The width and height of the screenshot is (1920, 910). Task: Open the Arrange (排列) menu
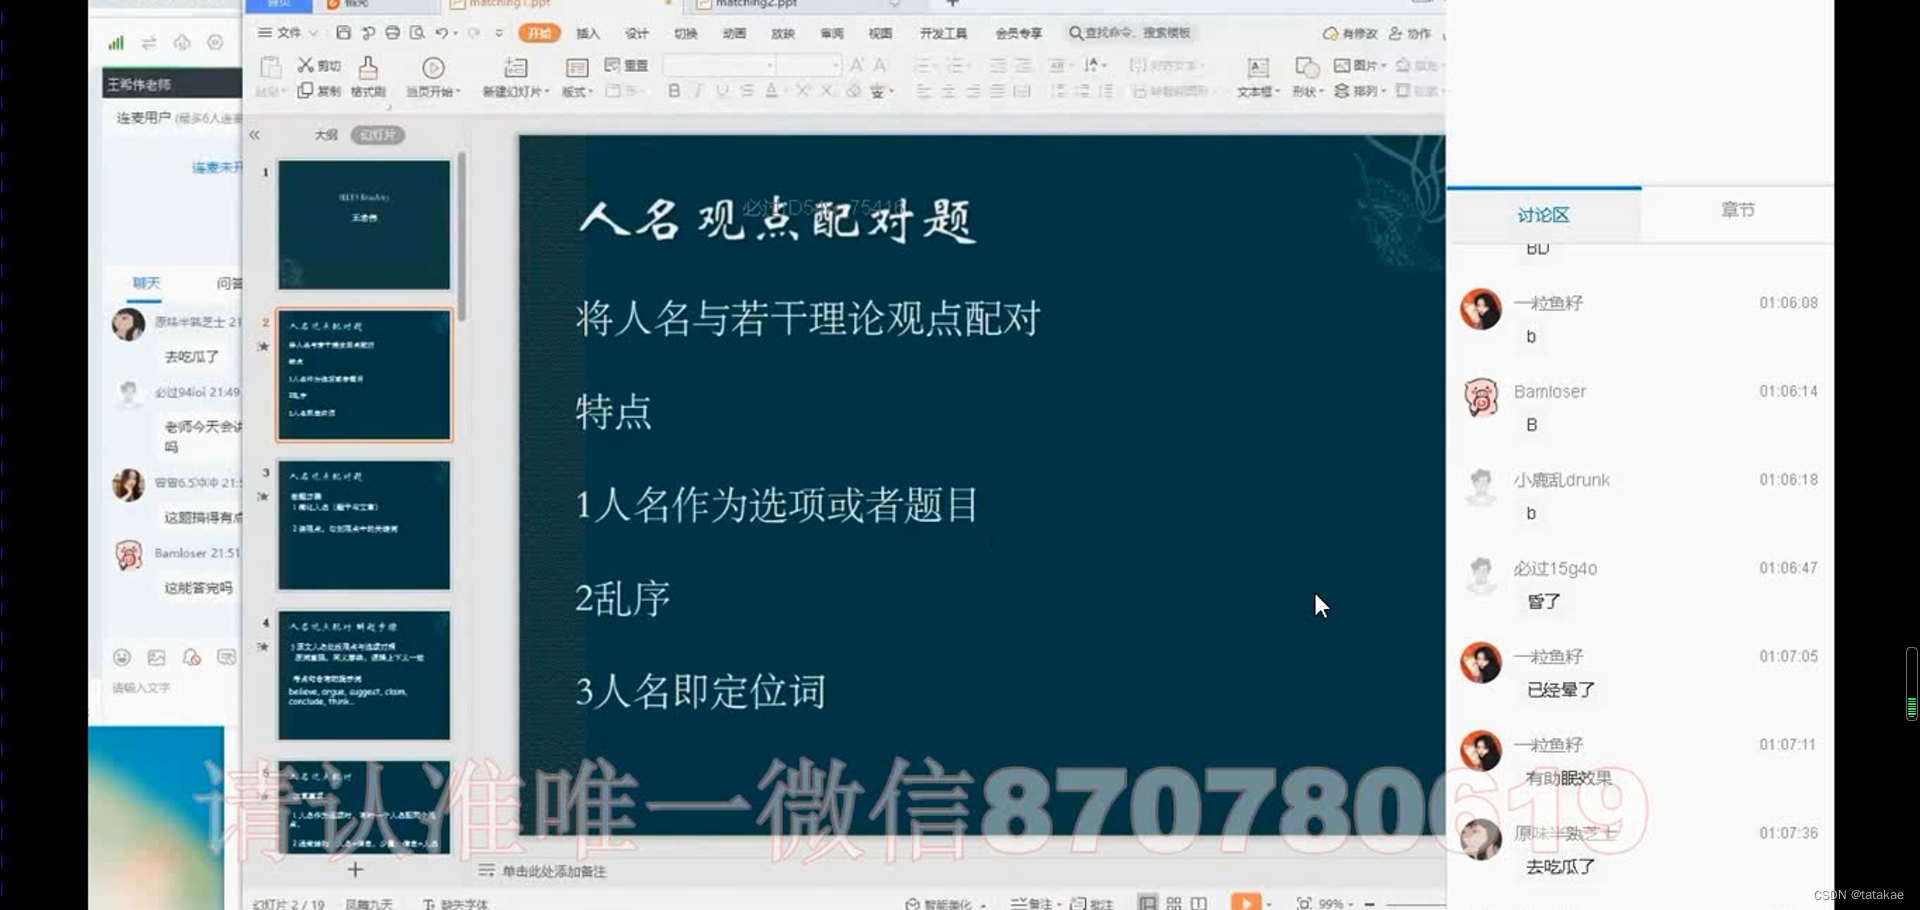[1360, 91]
